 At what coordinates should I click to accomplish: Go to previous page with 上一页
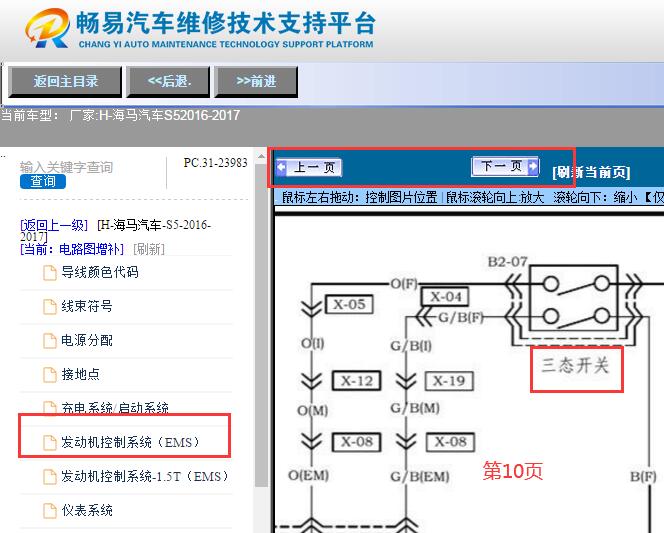[309, 168]
